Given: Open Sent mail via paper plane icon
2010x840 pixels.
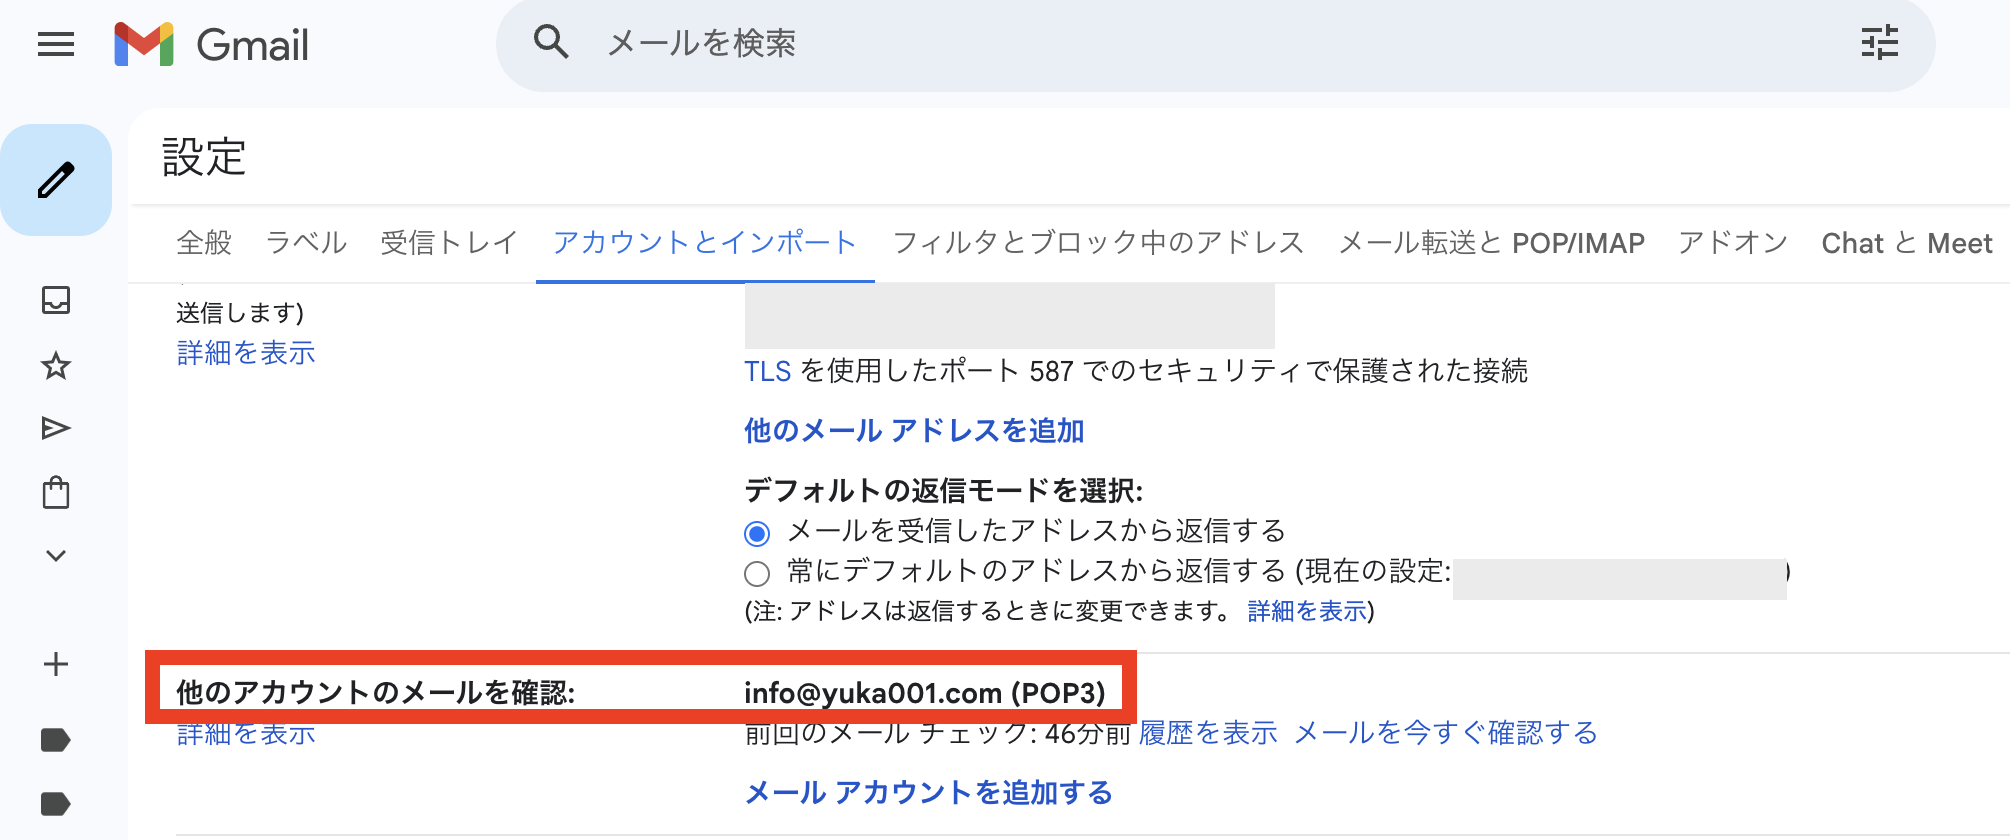Looking at the screenshot, I should [x=56, y=429].
